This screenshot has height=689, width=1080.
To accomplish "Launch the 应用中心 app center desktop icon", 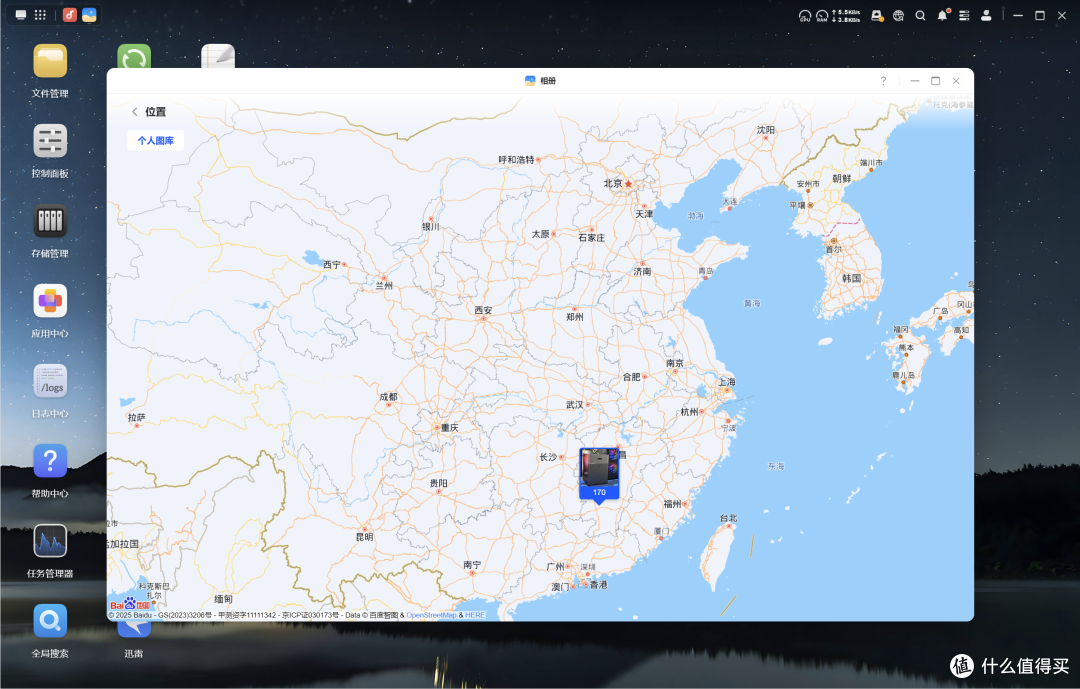I will 50,301.
